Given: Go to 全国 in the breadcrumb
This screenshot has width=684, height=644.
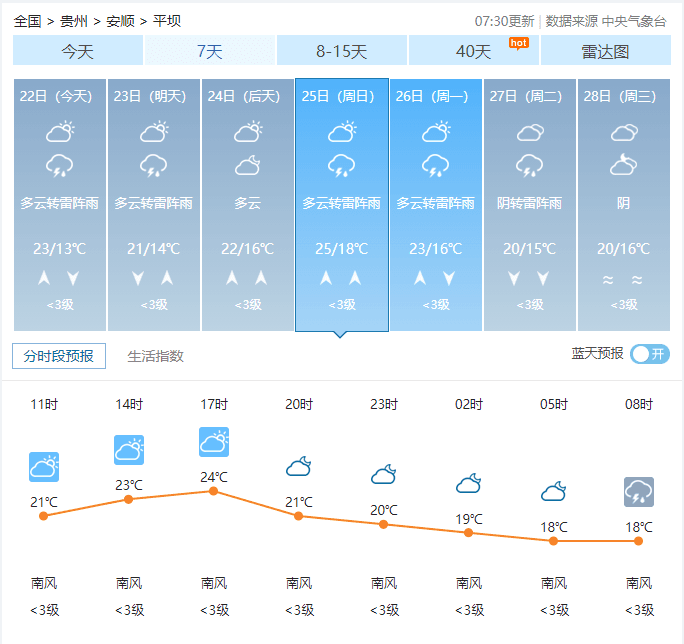Looking at the screenshot, I should (27, 21).
